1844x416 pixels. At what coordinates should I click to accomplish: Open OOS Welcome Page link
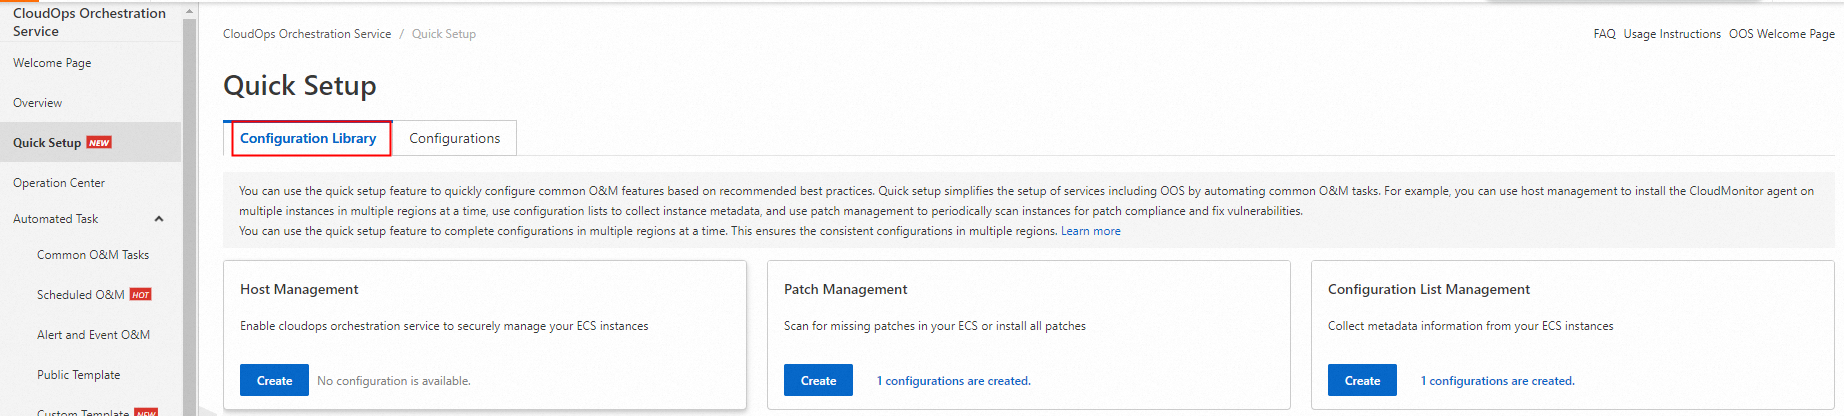1782,34
